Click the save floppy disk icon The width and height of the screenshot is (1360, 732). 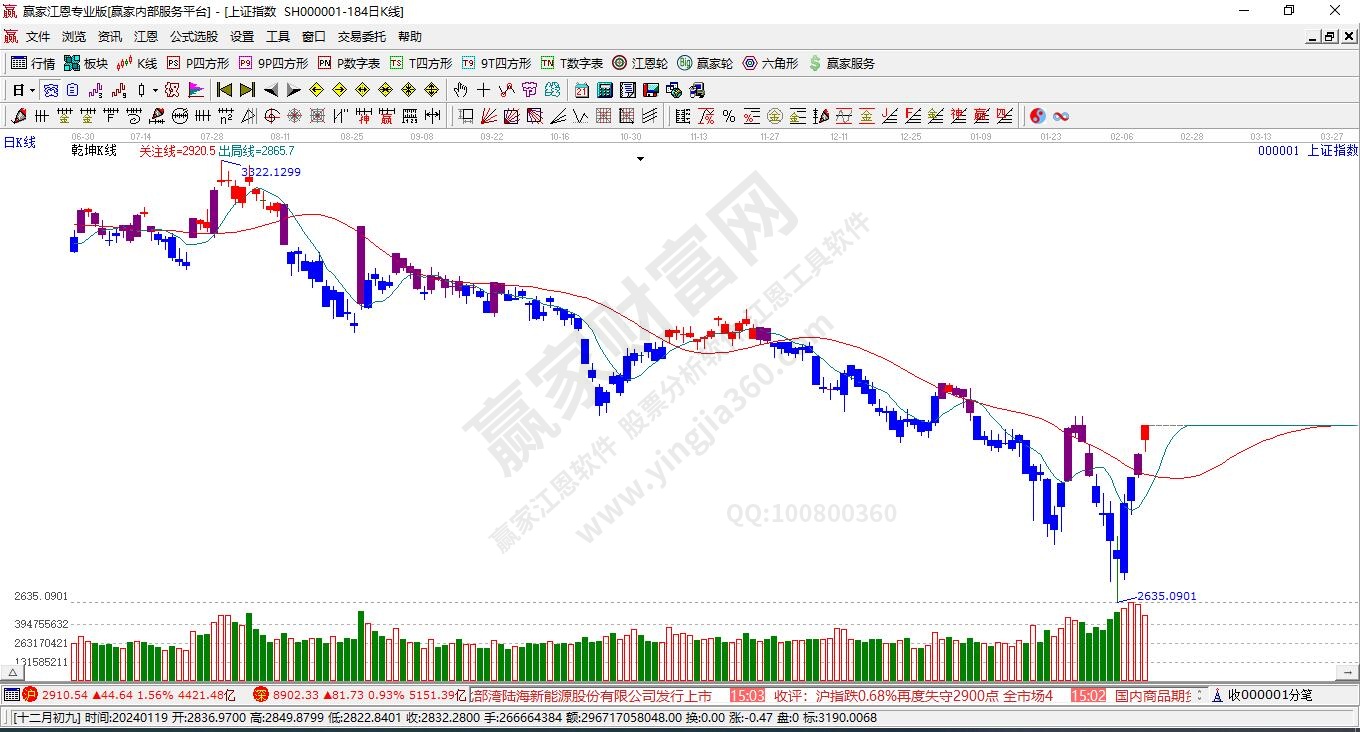pos(651,90)
